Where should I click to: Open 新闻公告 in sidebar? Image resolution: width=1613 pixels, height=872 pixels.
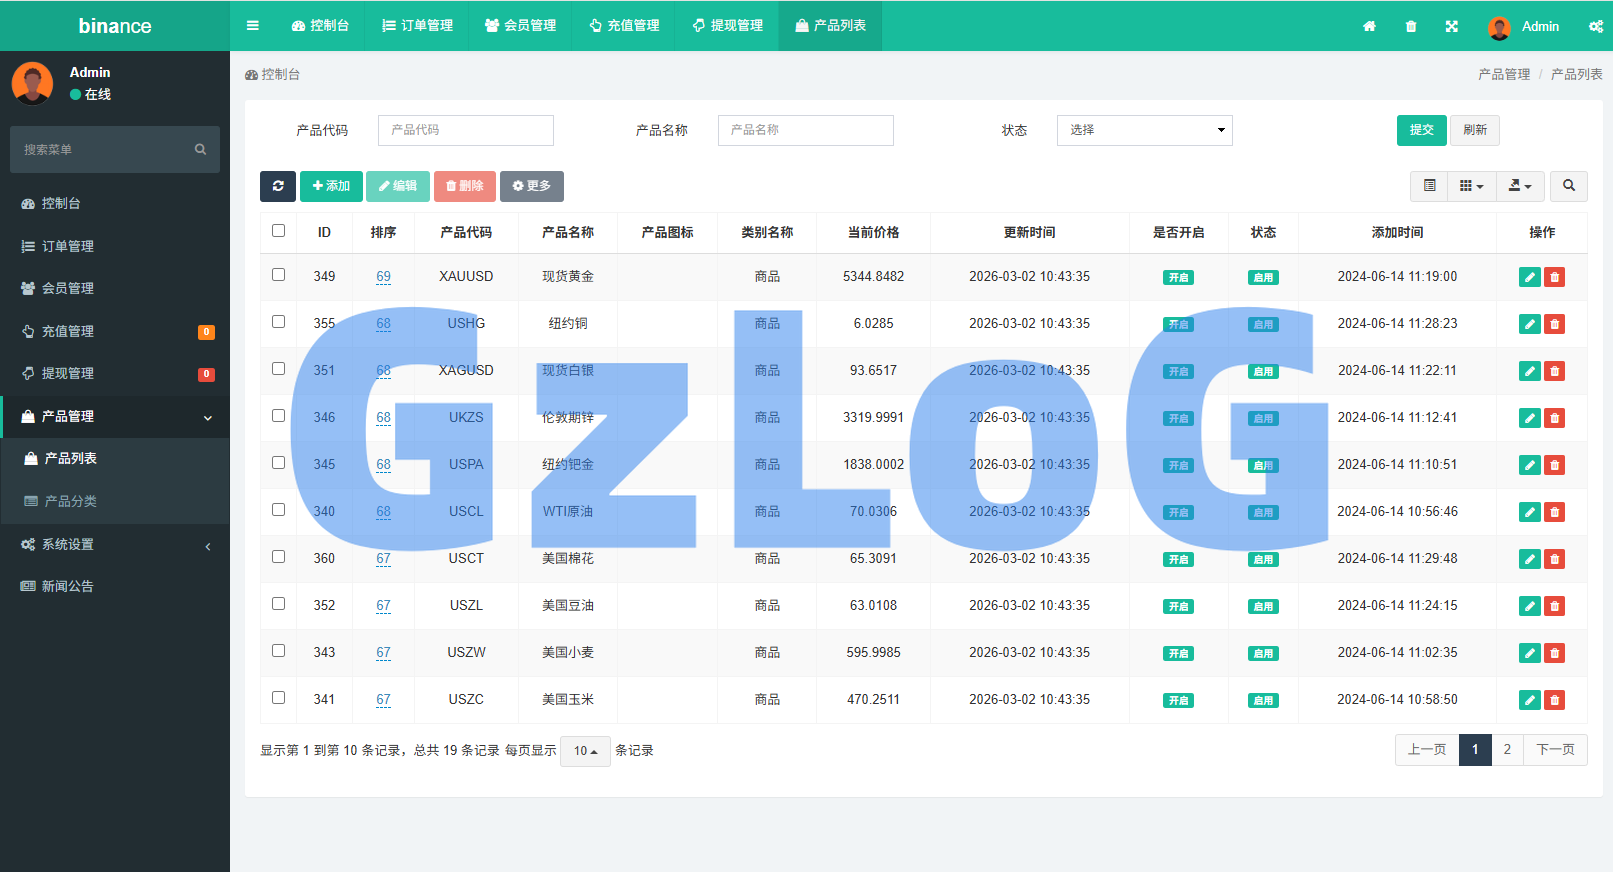point(115,586)
